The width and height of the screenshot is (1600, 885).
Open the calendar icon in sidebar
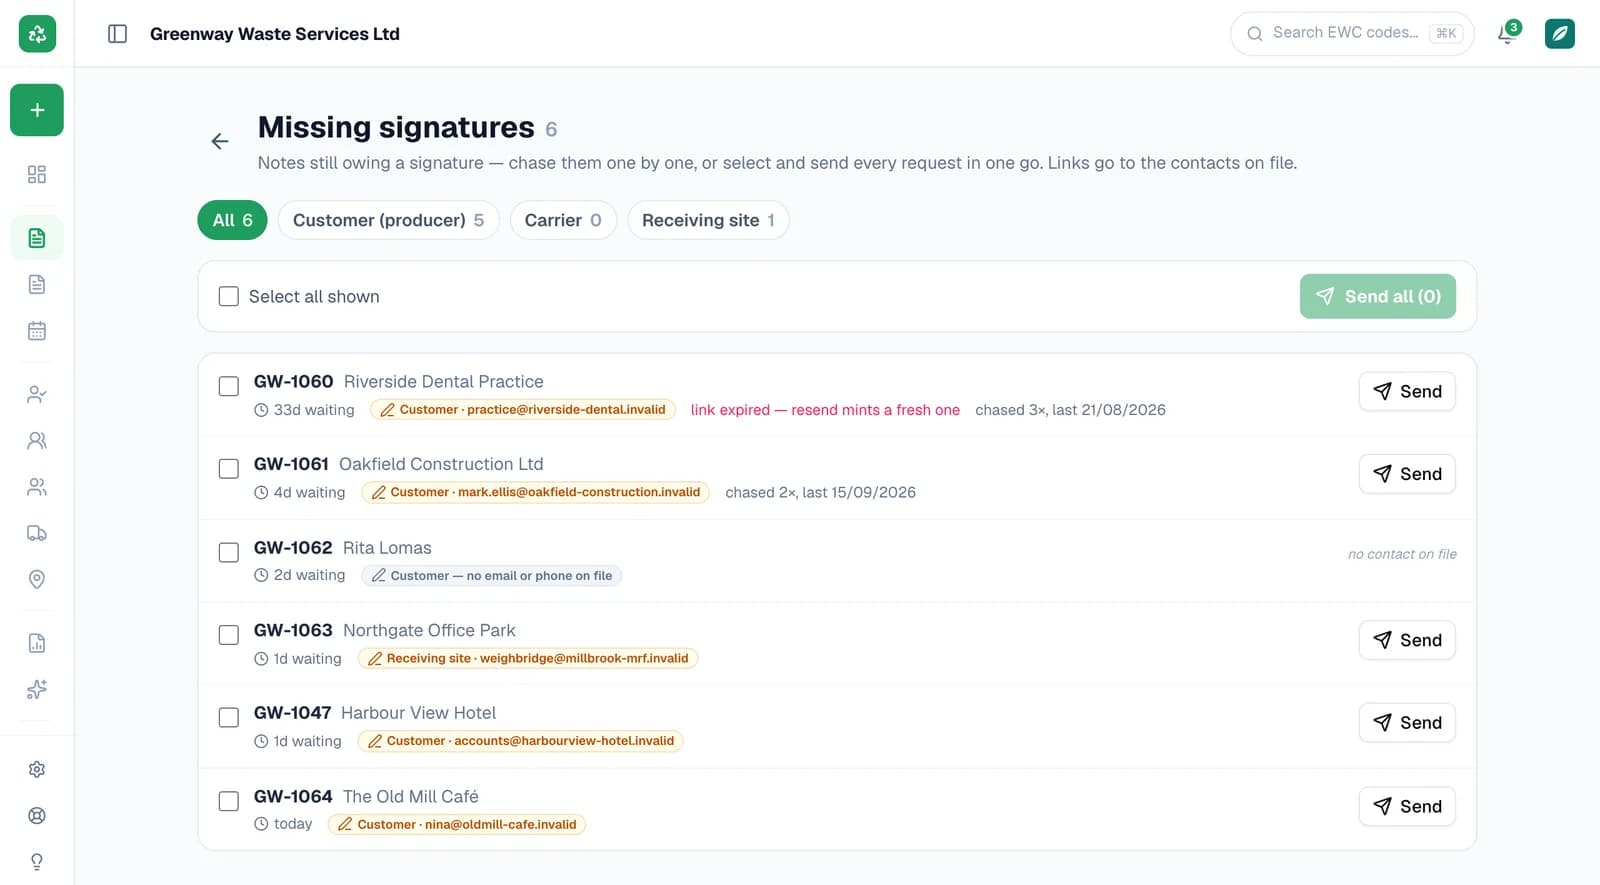[x=37, y=331]
